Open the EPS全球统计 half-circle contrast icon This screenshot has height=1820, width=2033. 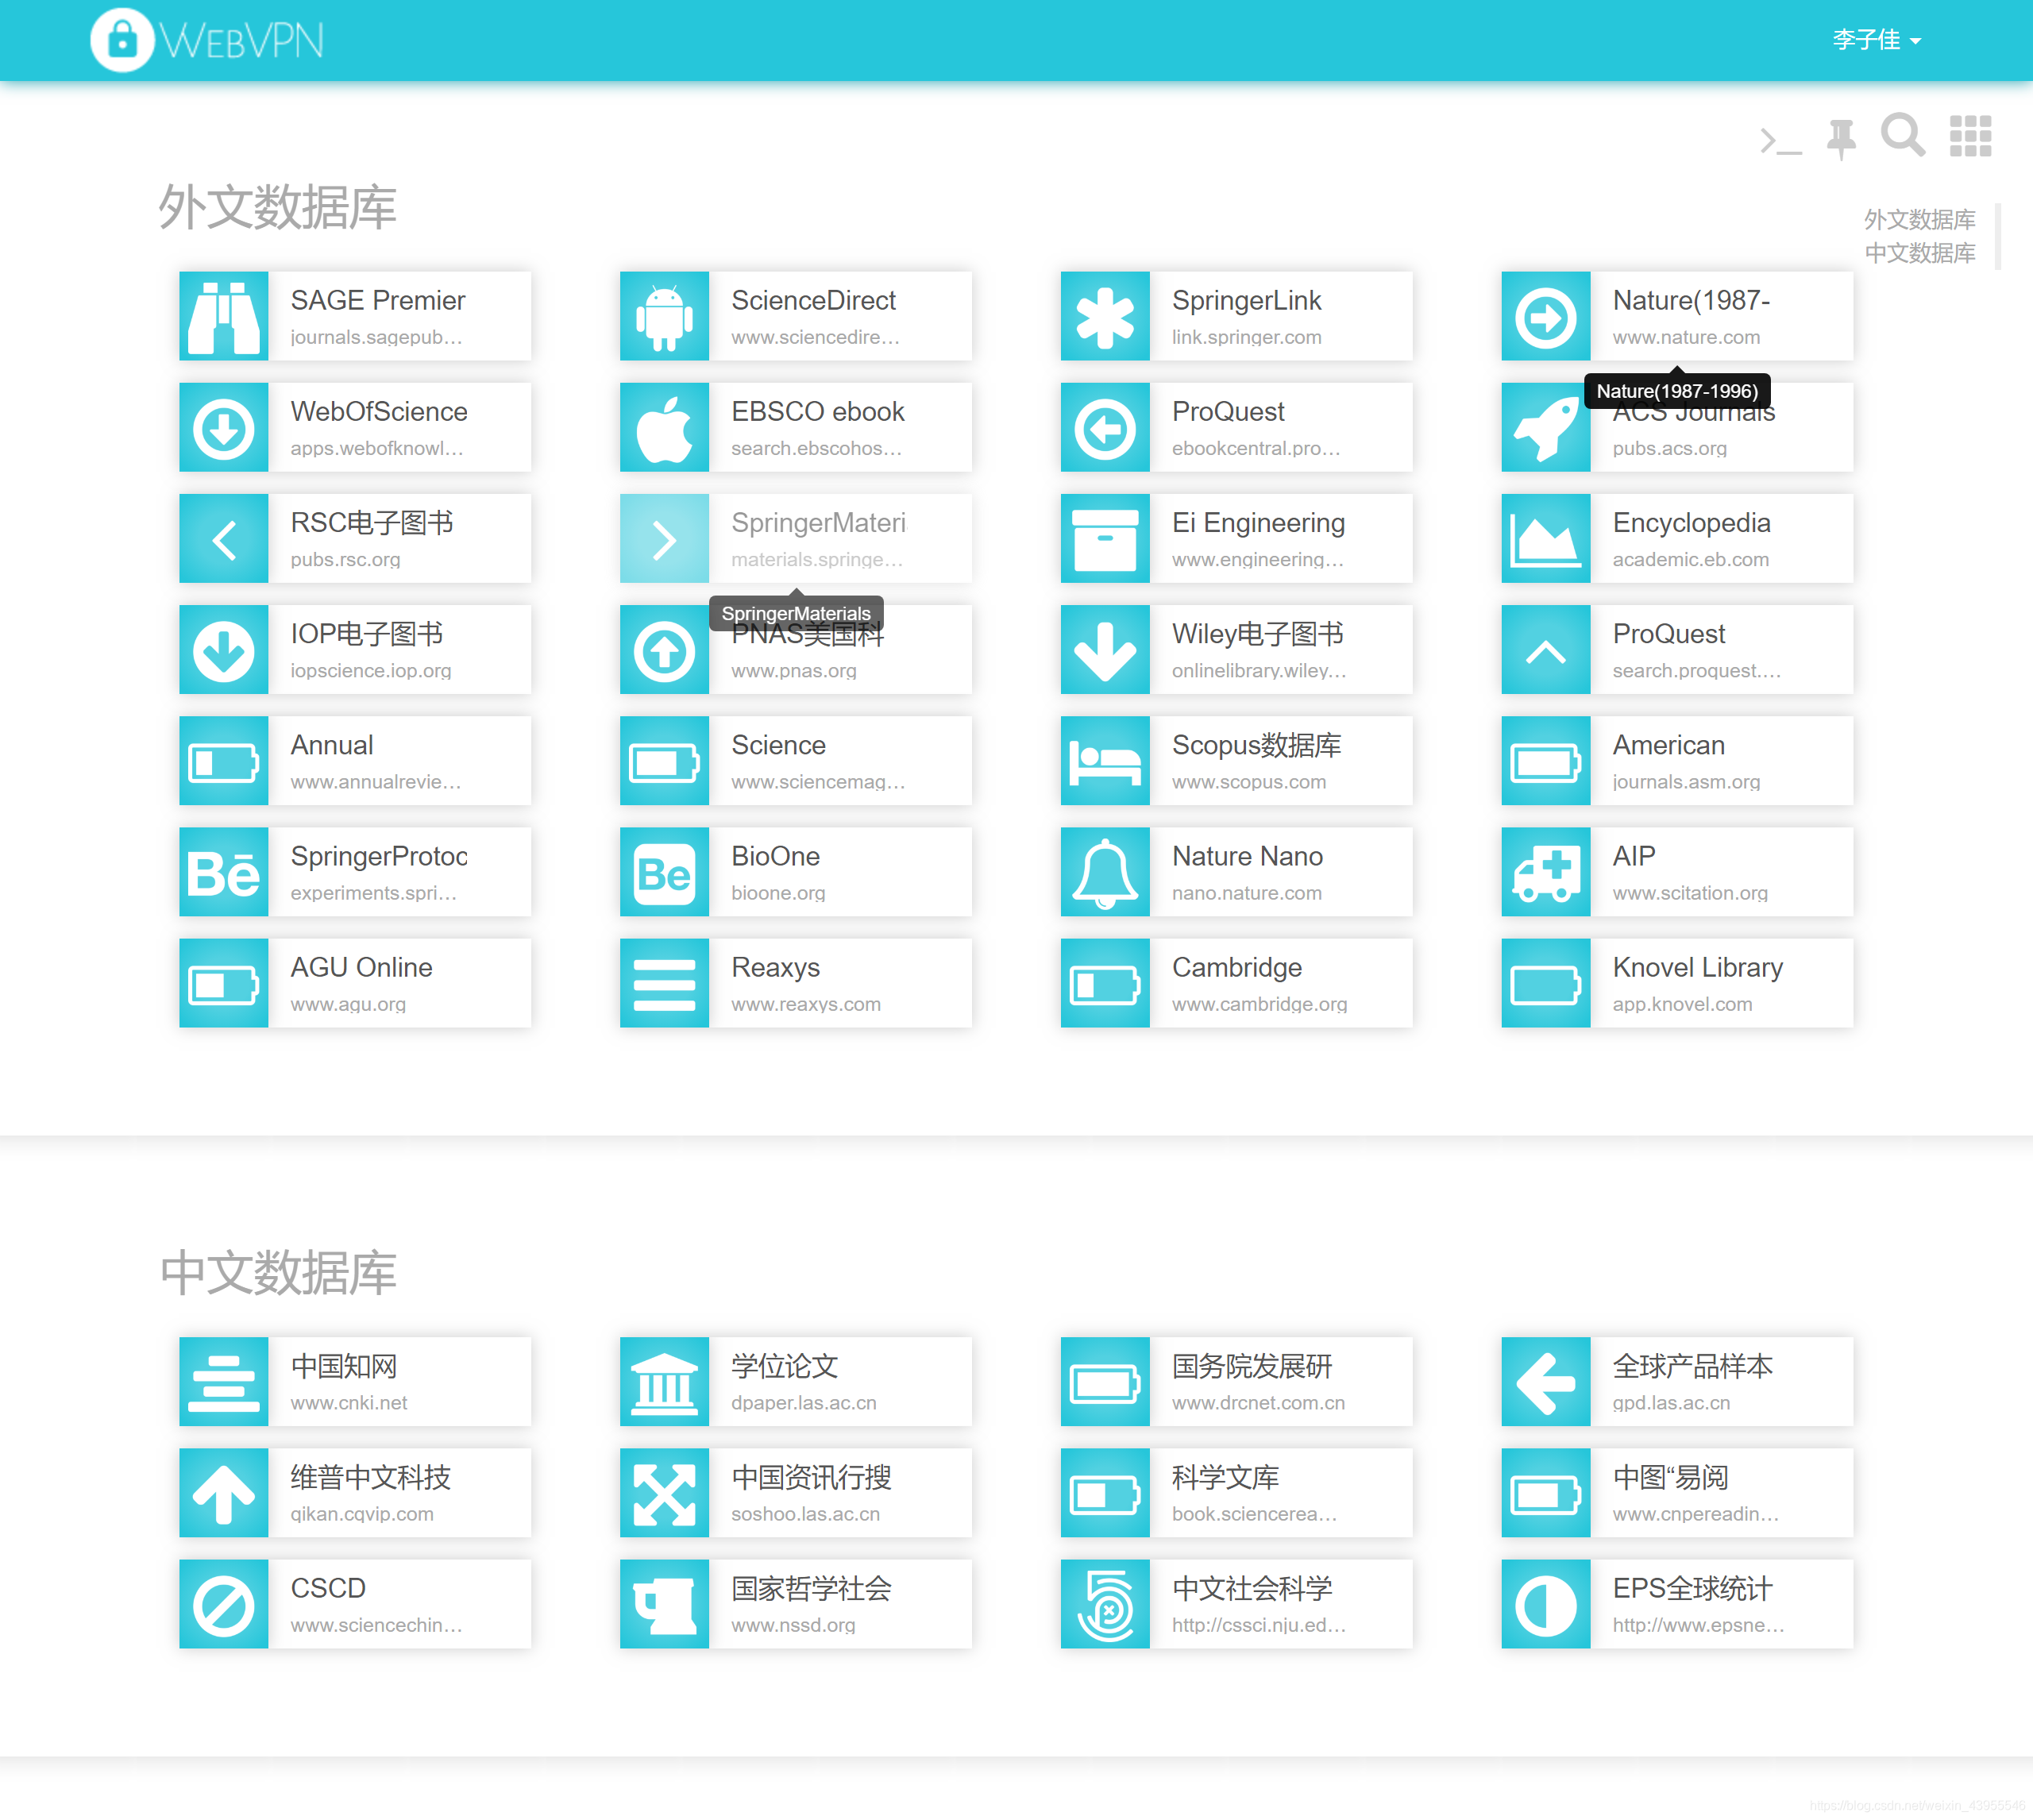(1545, 1604)
